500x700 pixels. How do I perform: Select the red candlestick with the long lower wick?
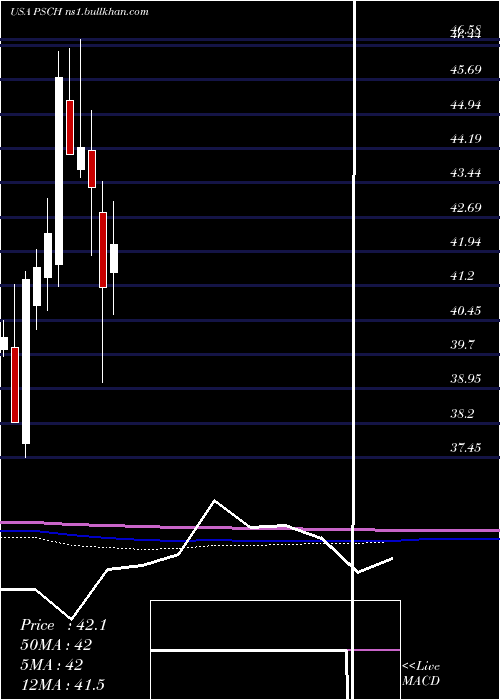click(103, 250)
